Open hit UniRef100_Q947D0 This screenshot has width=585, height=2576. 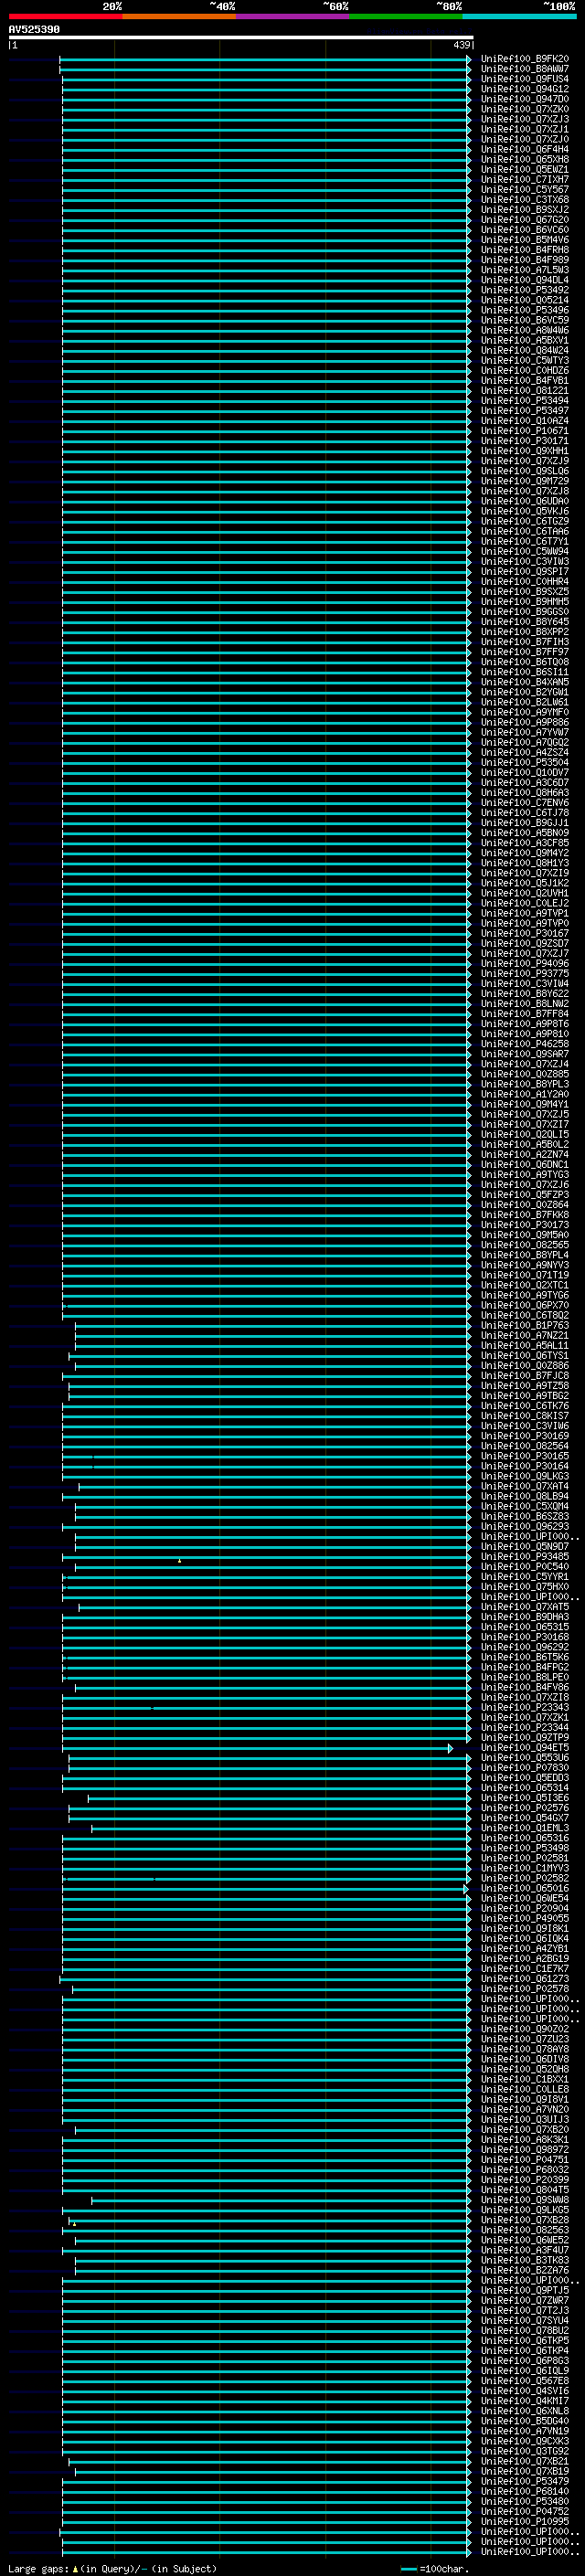pos(525,99)
